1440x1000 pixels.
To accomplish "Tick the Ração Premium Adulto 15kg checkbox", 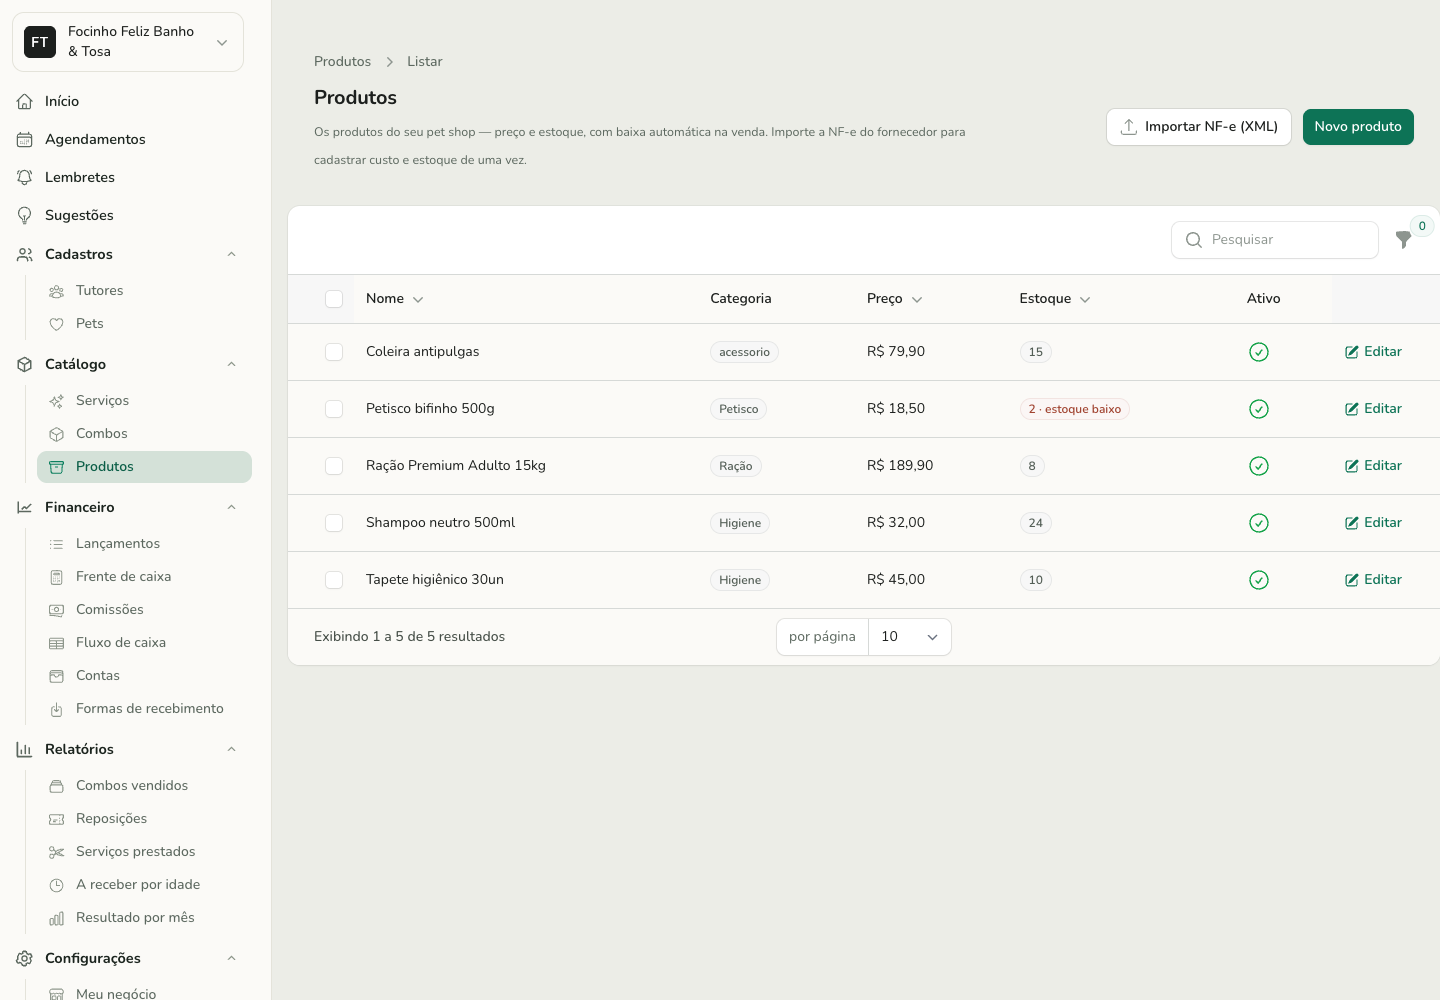I will click(x=334, y=466).
